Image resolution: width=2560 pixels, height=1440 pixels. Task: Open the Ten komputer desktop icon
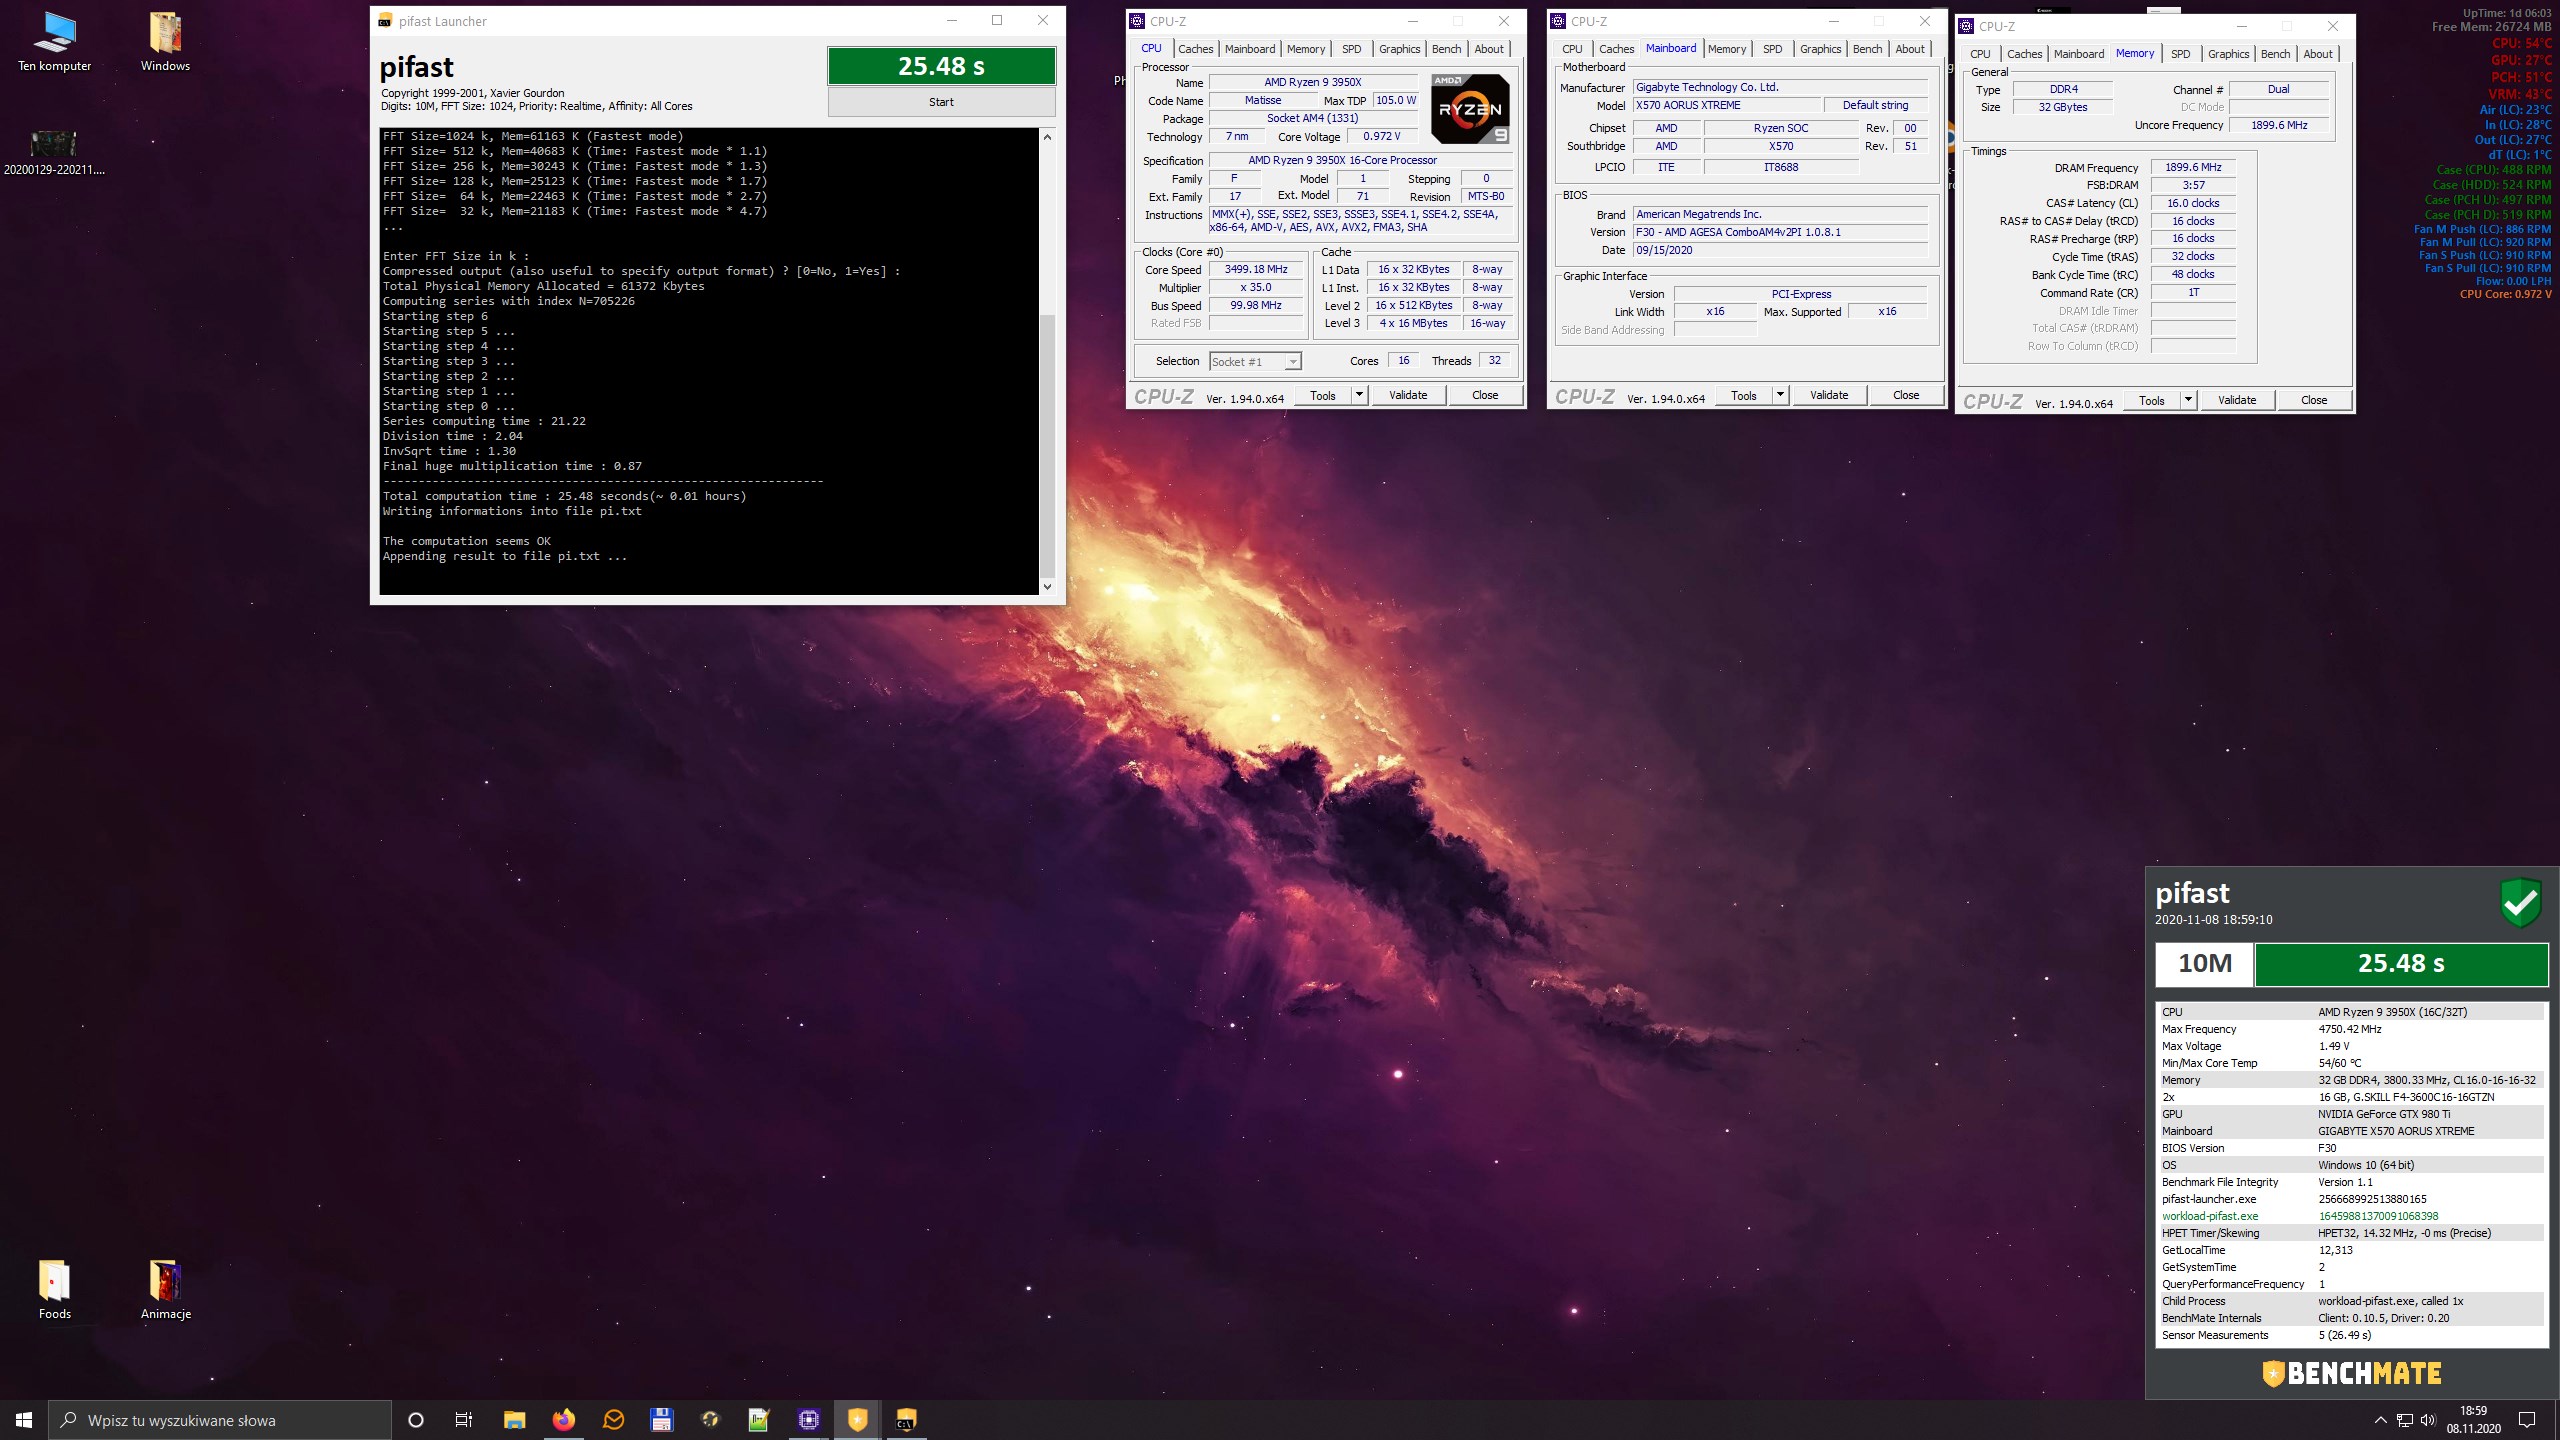[54, 43]
